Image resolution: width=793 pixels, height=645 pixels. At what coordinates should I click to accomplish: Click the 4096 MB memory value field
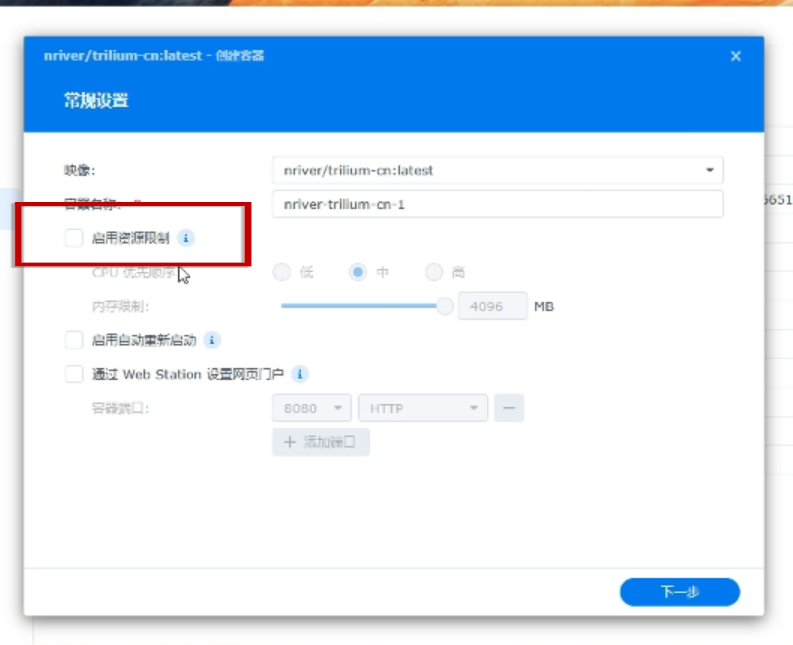coord(492,306)
